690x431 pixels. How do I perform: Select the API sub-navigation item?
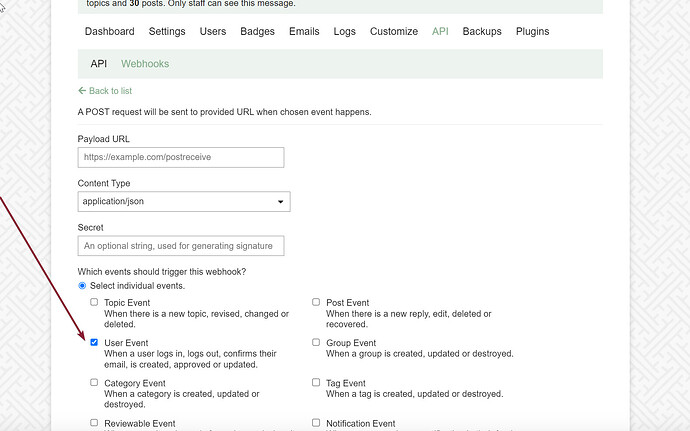(99, 64)
